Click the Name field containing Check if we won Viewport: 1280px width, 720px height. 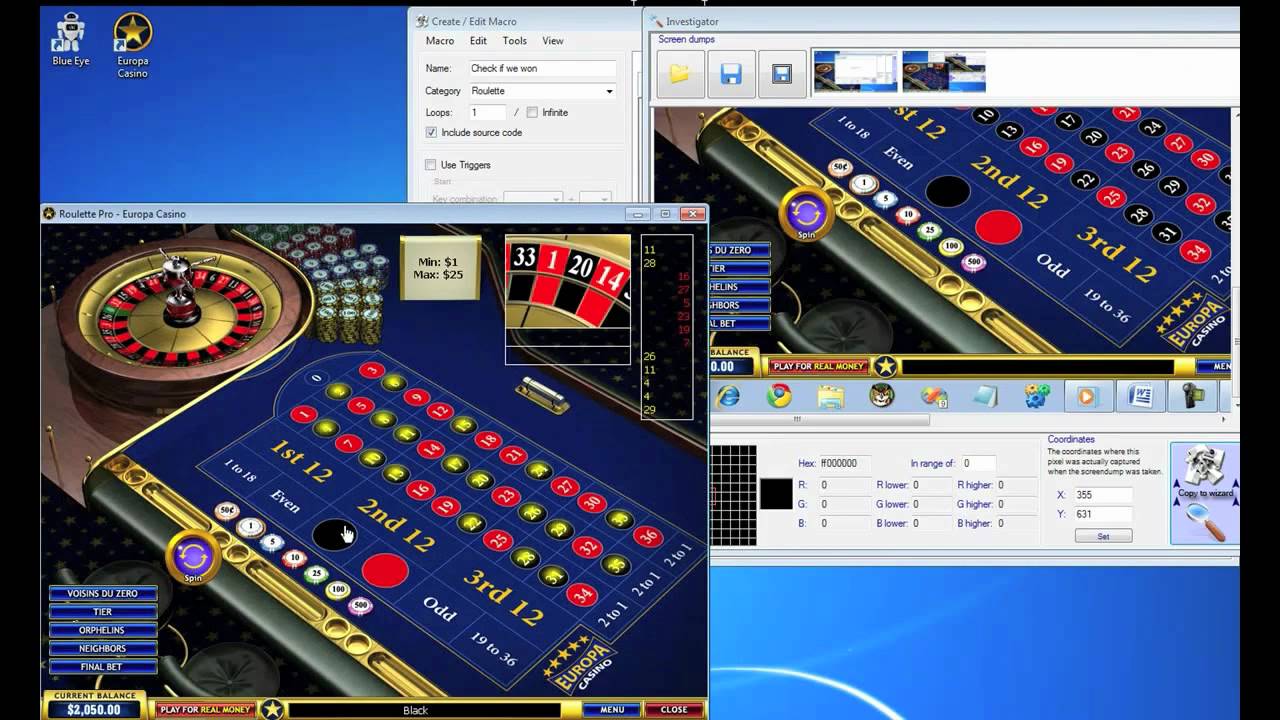point(542,69)
